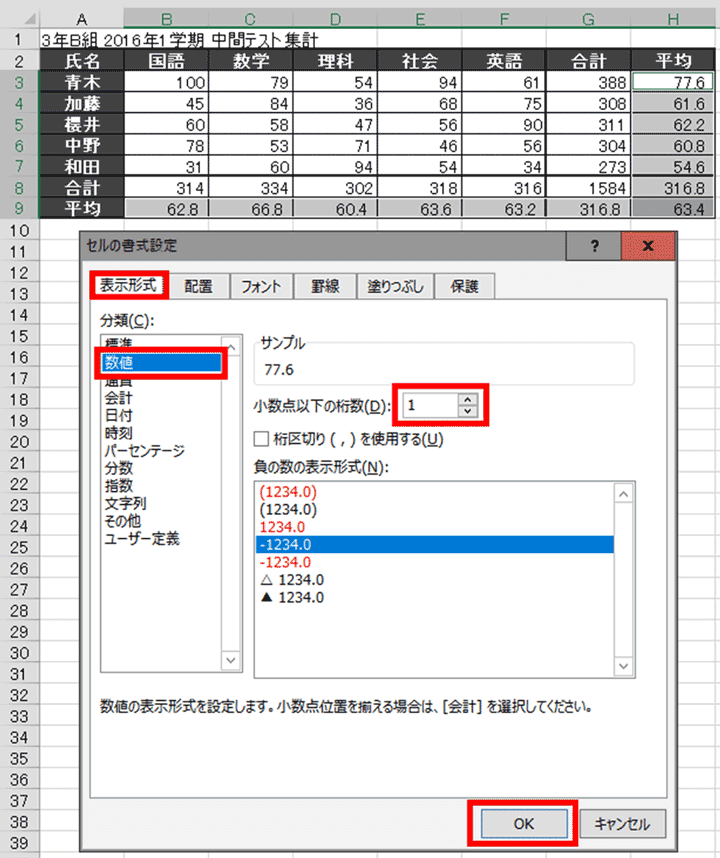Open the 塗りつぶし tab
The image size is (720, 858).
(395, 286)
